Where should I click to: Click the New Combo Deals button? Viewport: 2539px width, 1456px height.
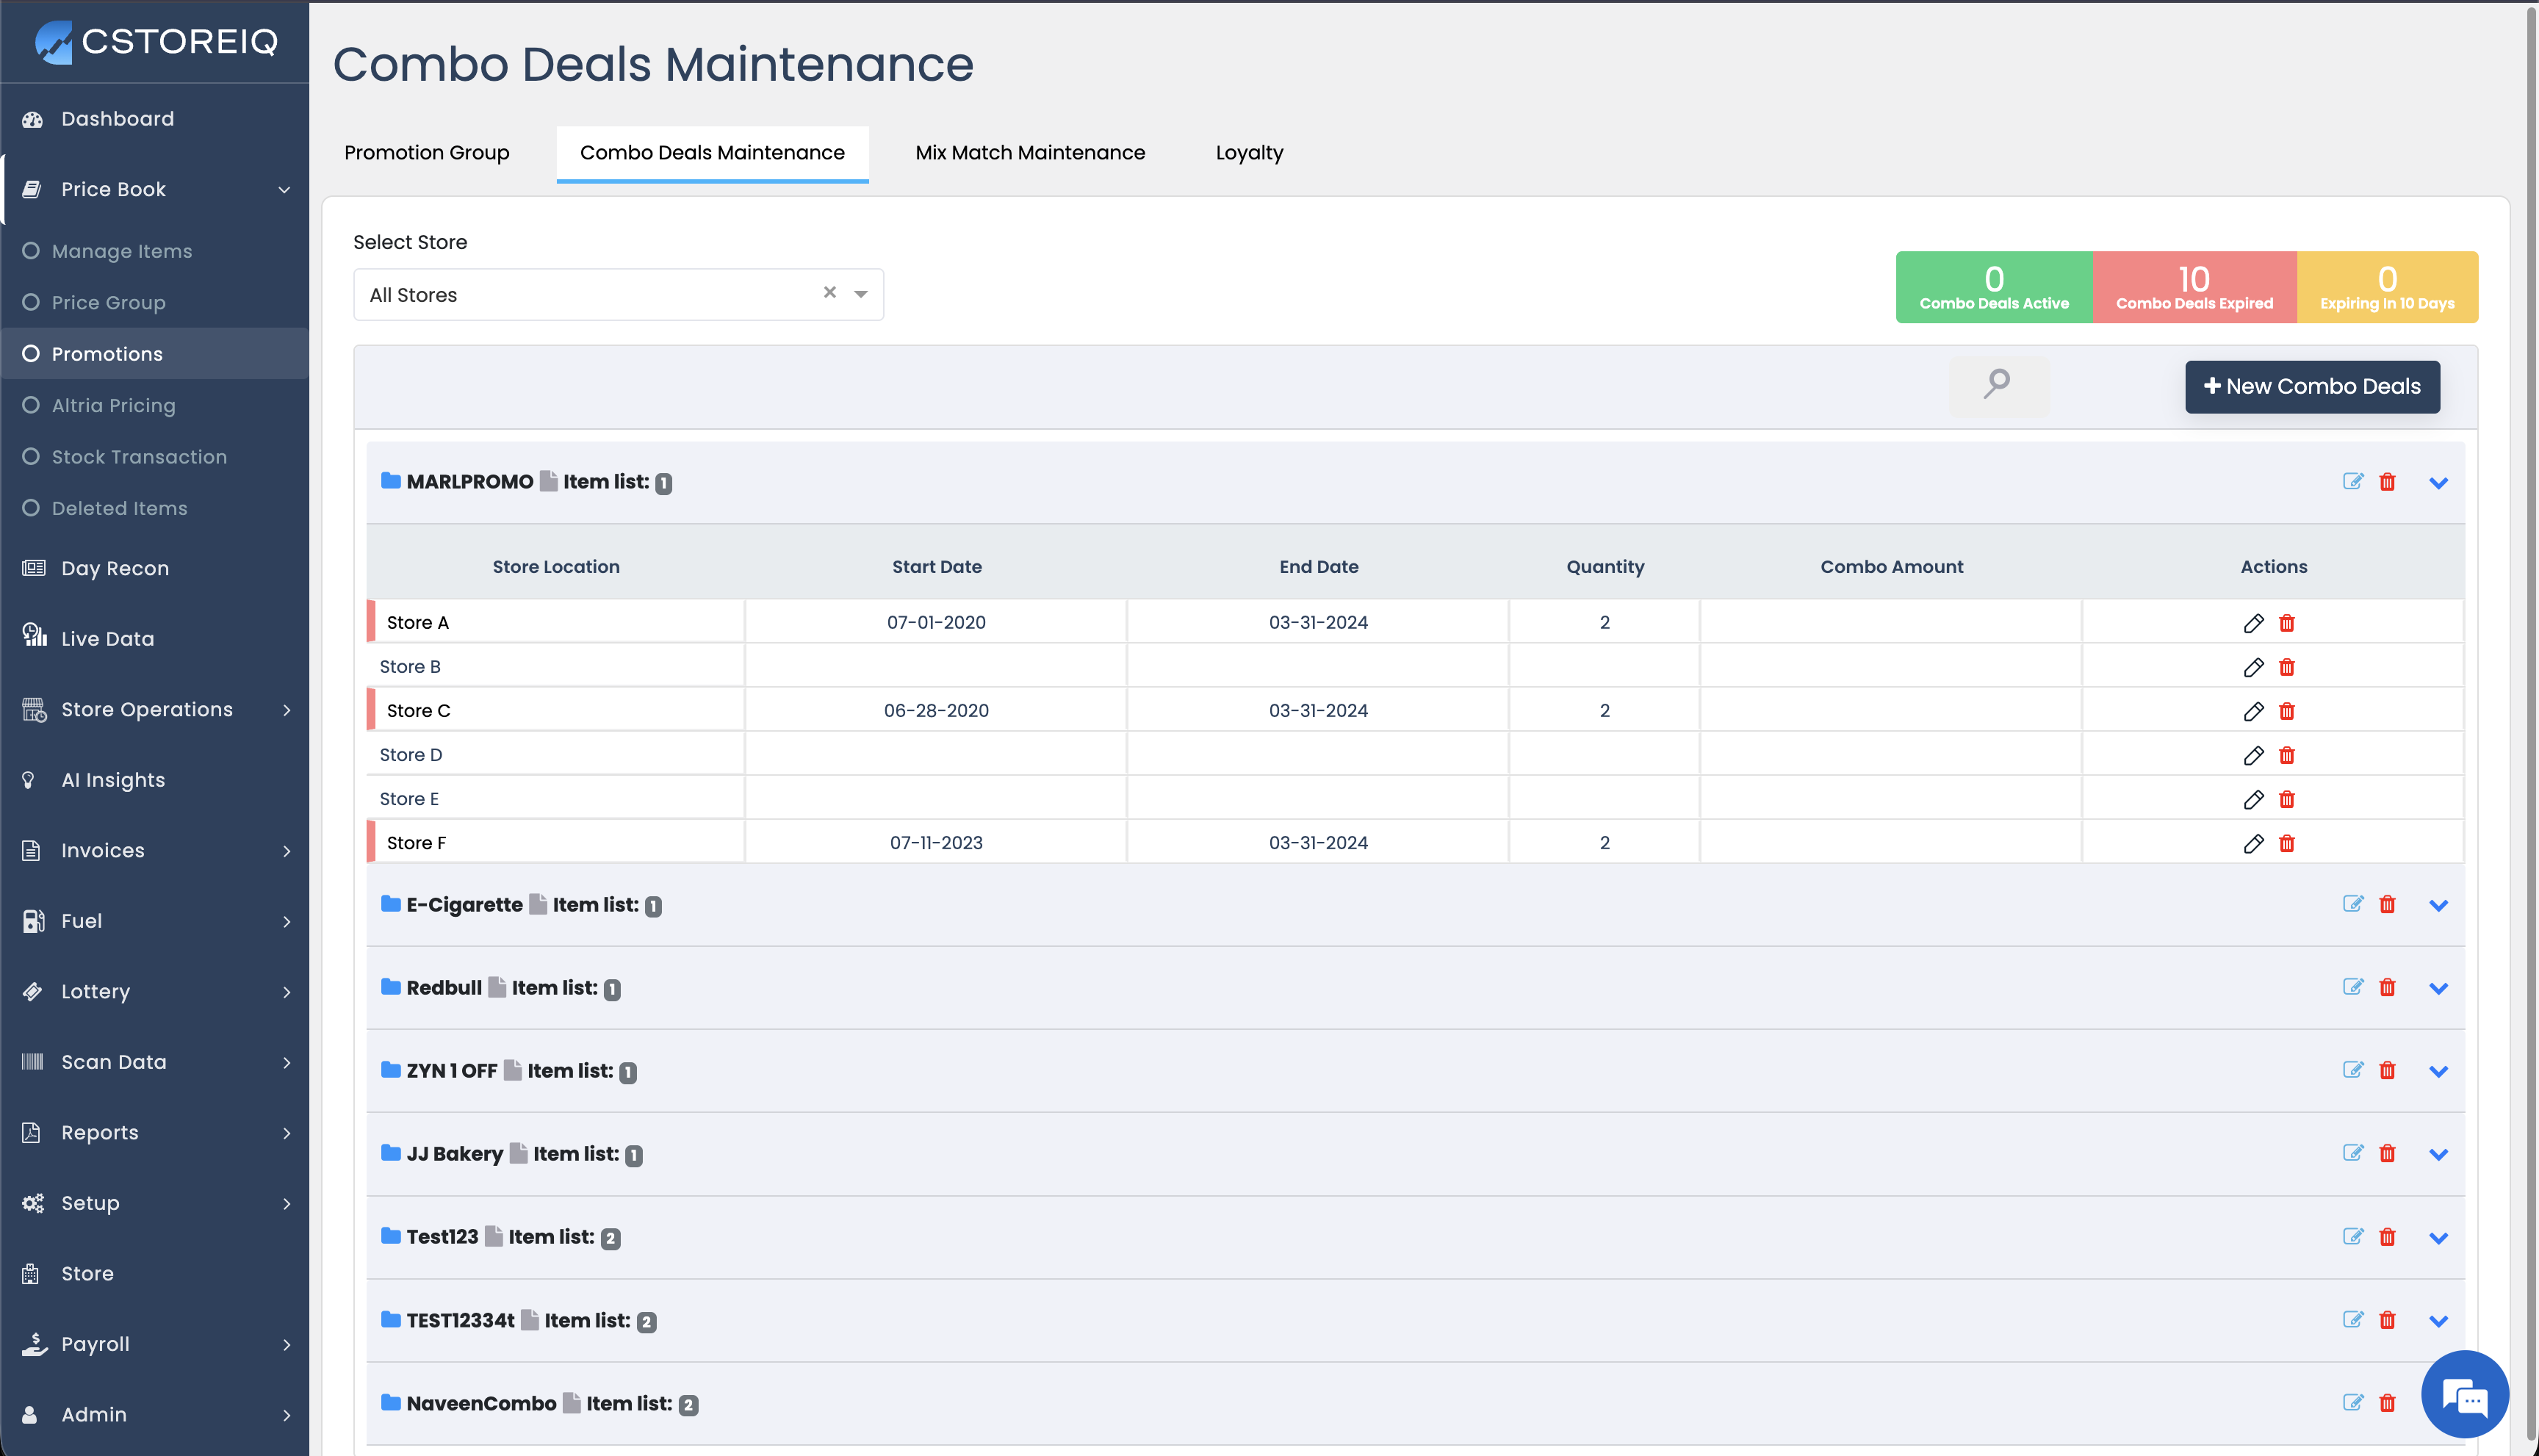tap(2311, 387)
